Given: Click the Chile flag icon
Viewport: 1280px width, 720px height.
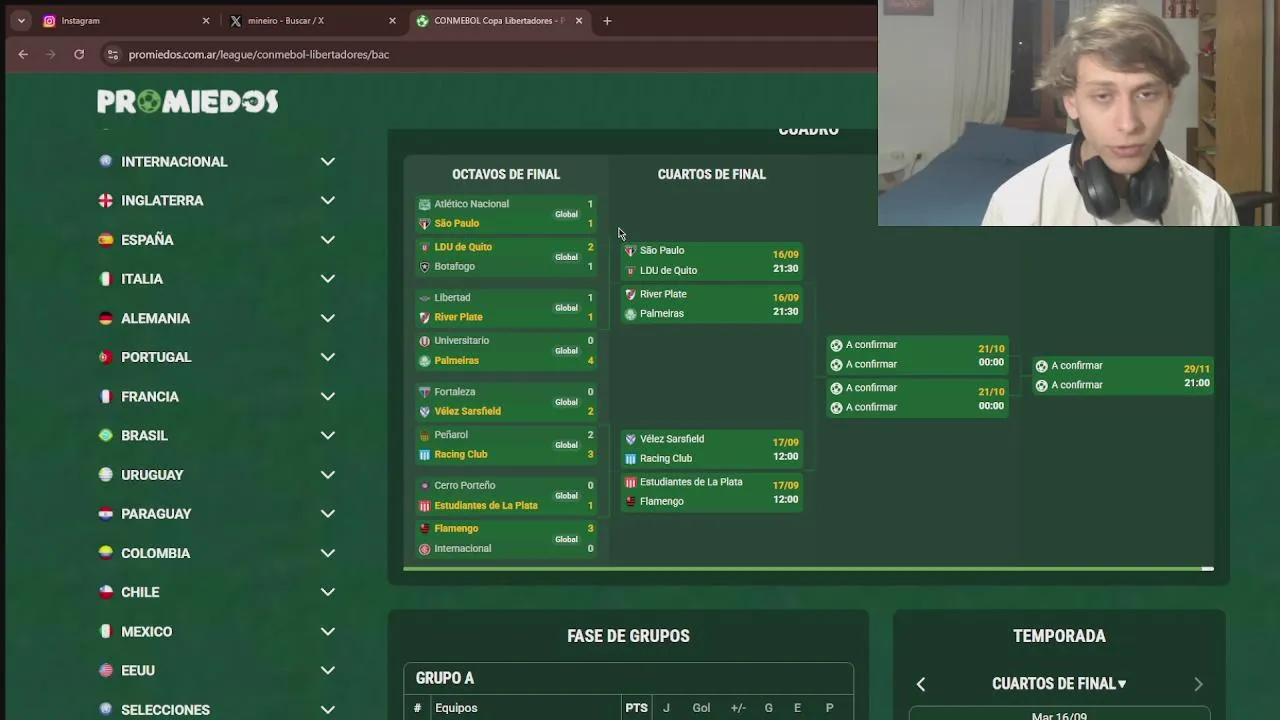Looking at the screenshot, I should click(x=105, y=592).
